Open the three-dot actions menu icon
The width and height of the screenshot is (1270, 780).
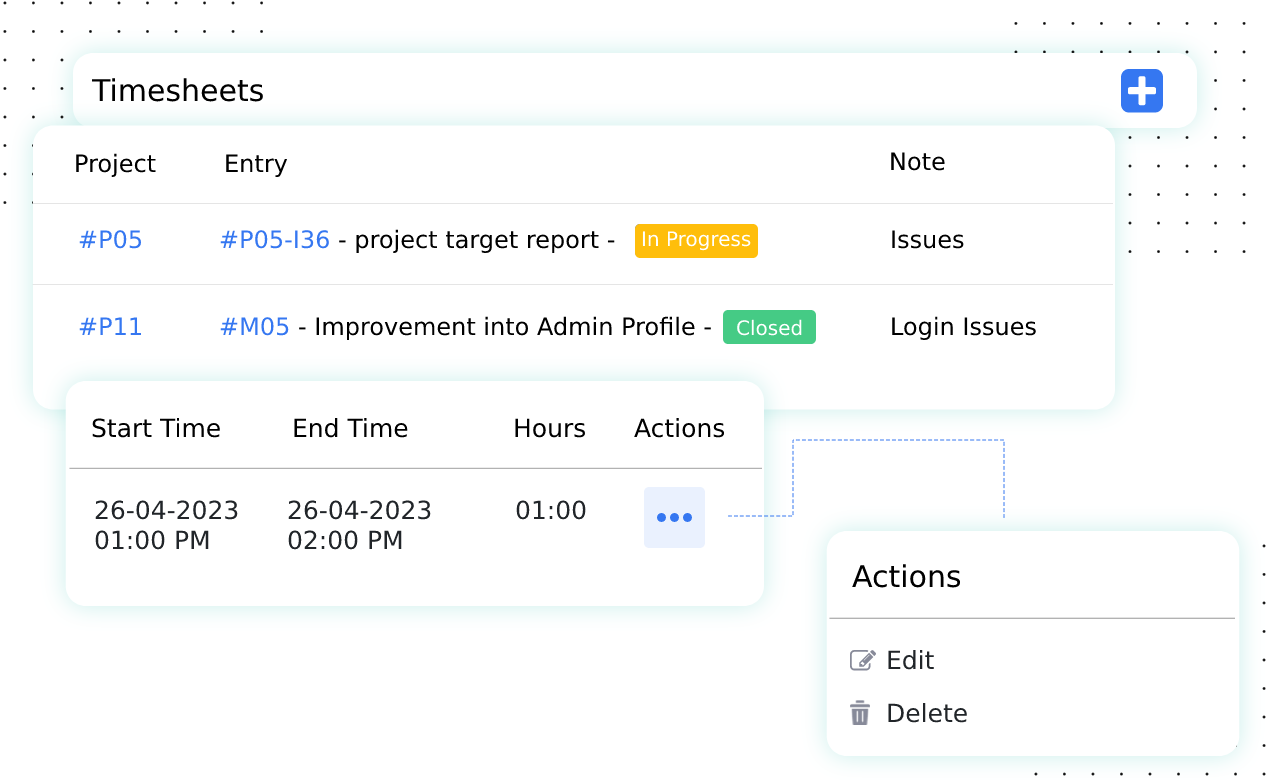674,517
